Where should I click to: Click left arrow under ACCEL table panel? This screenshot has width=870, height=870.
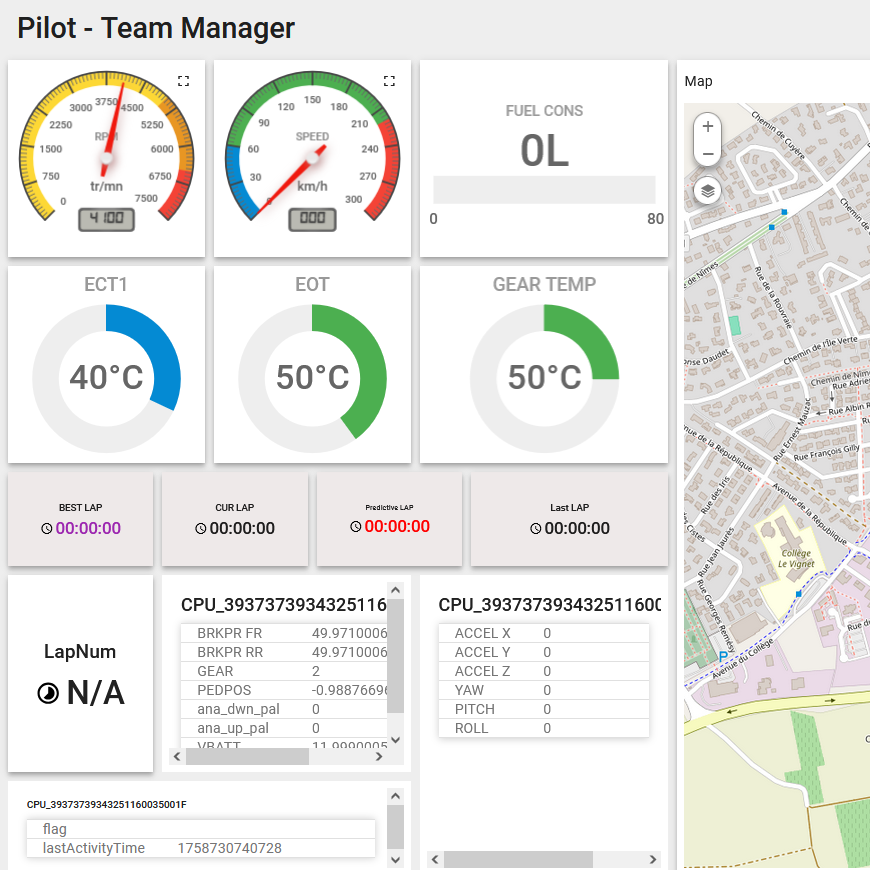coord(435,859)
